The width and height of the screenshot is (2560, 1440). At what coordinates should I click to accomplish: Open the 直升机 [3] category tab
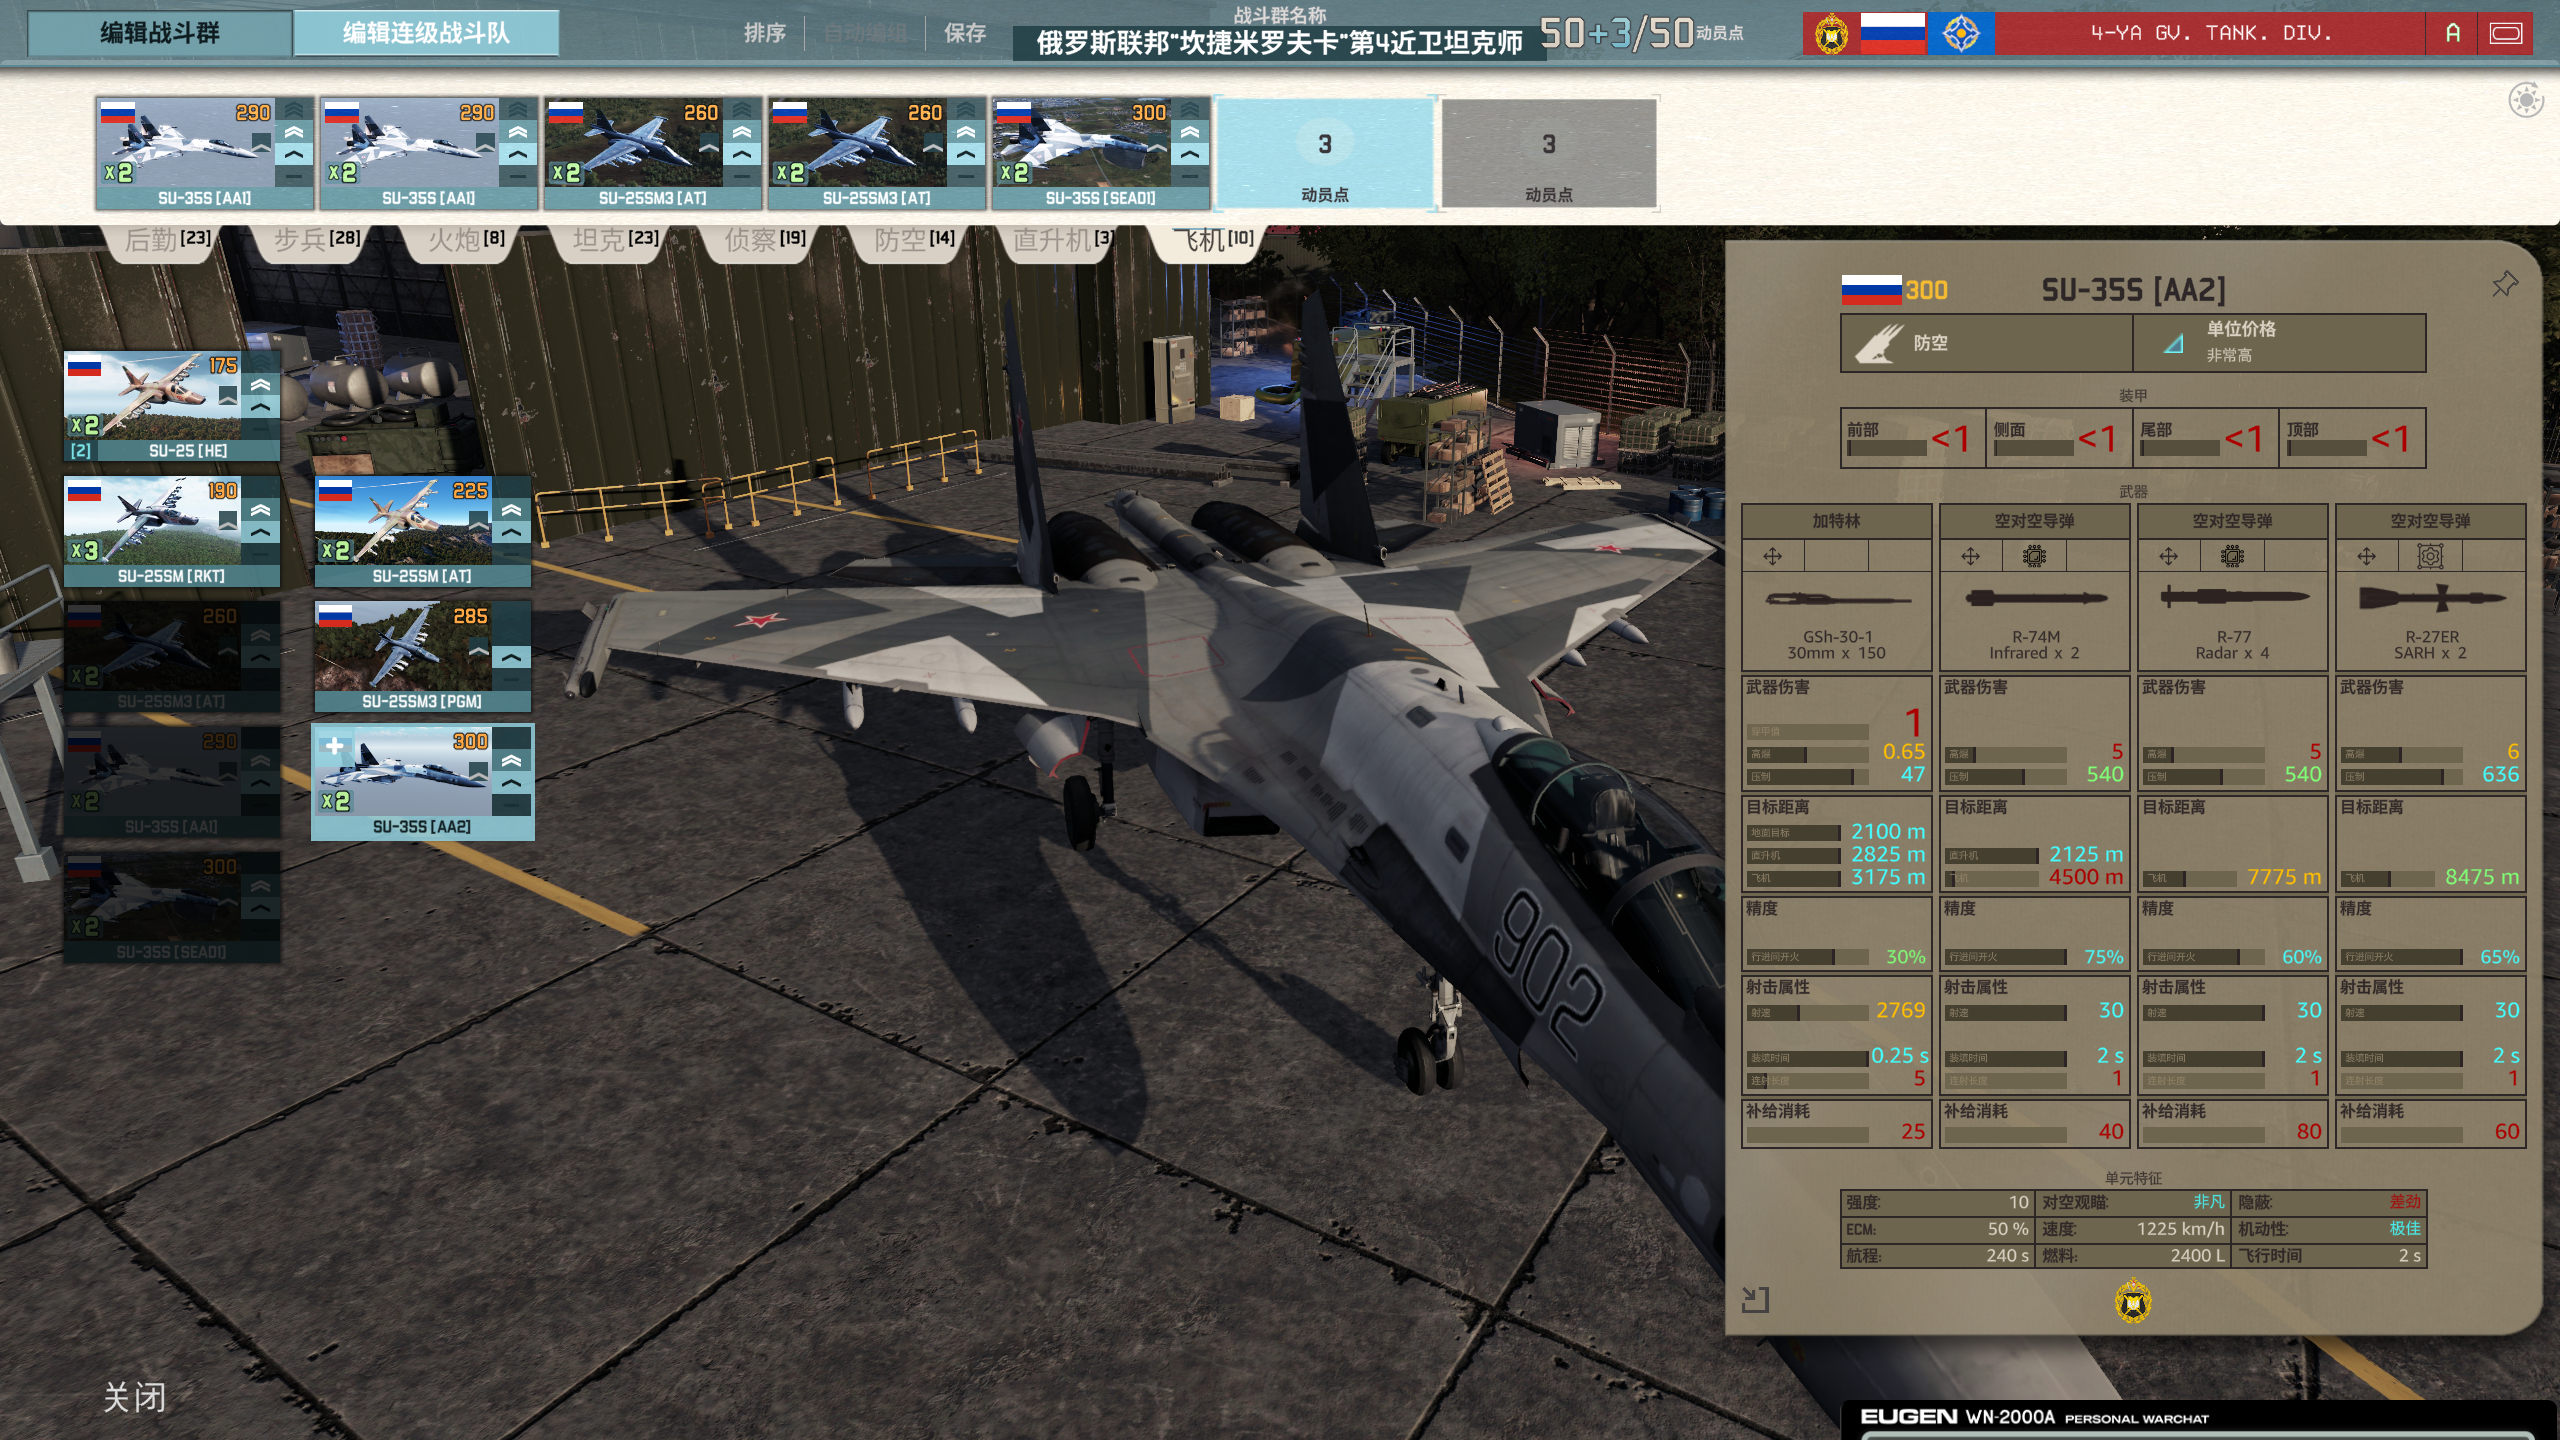(1063, 239)
